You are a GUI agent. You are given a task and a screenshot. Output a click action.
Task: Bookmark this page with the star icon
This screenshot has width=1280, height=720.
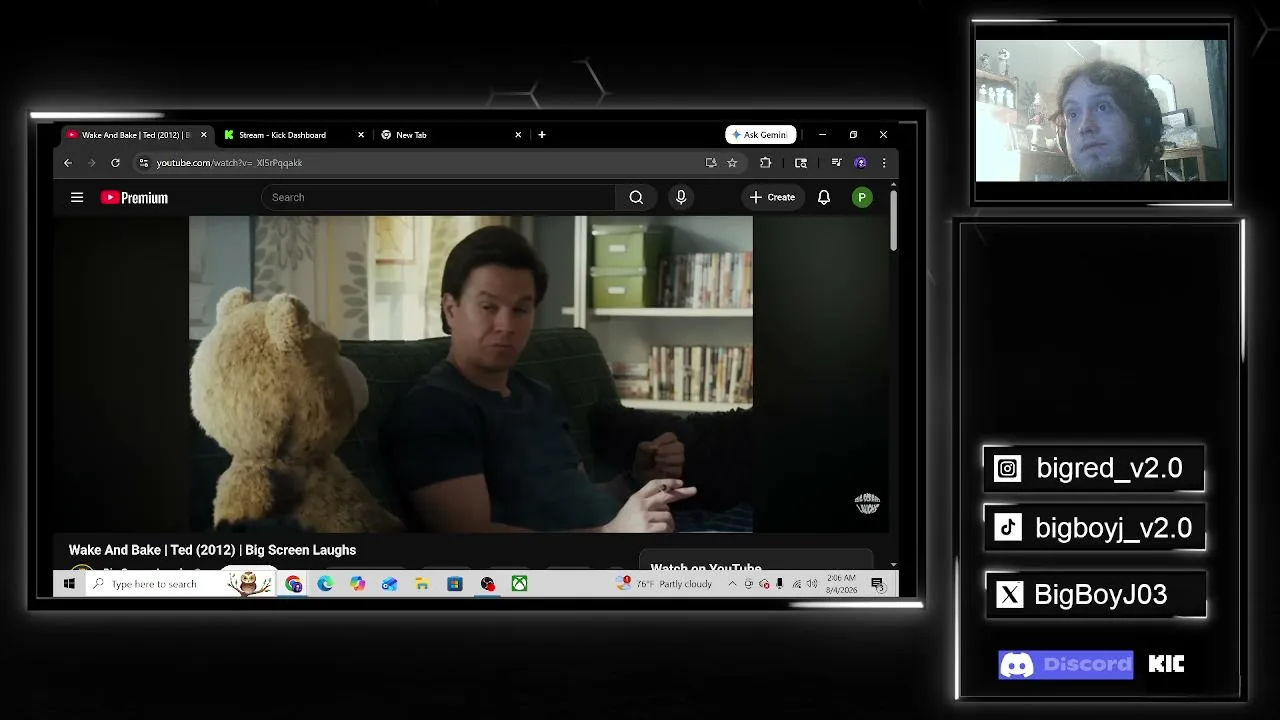click(x=732, y=163)
